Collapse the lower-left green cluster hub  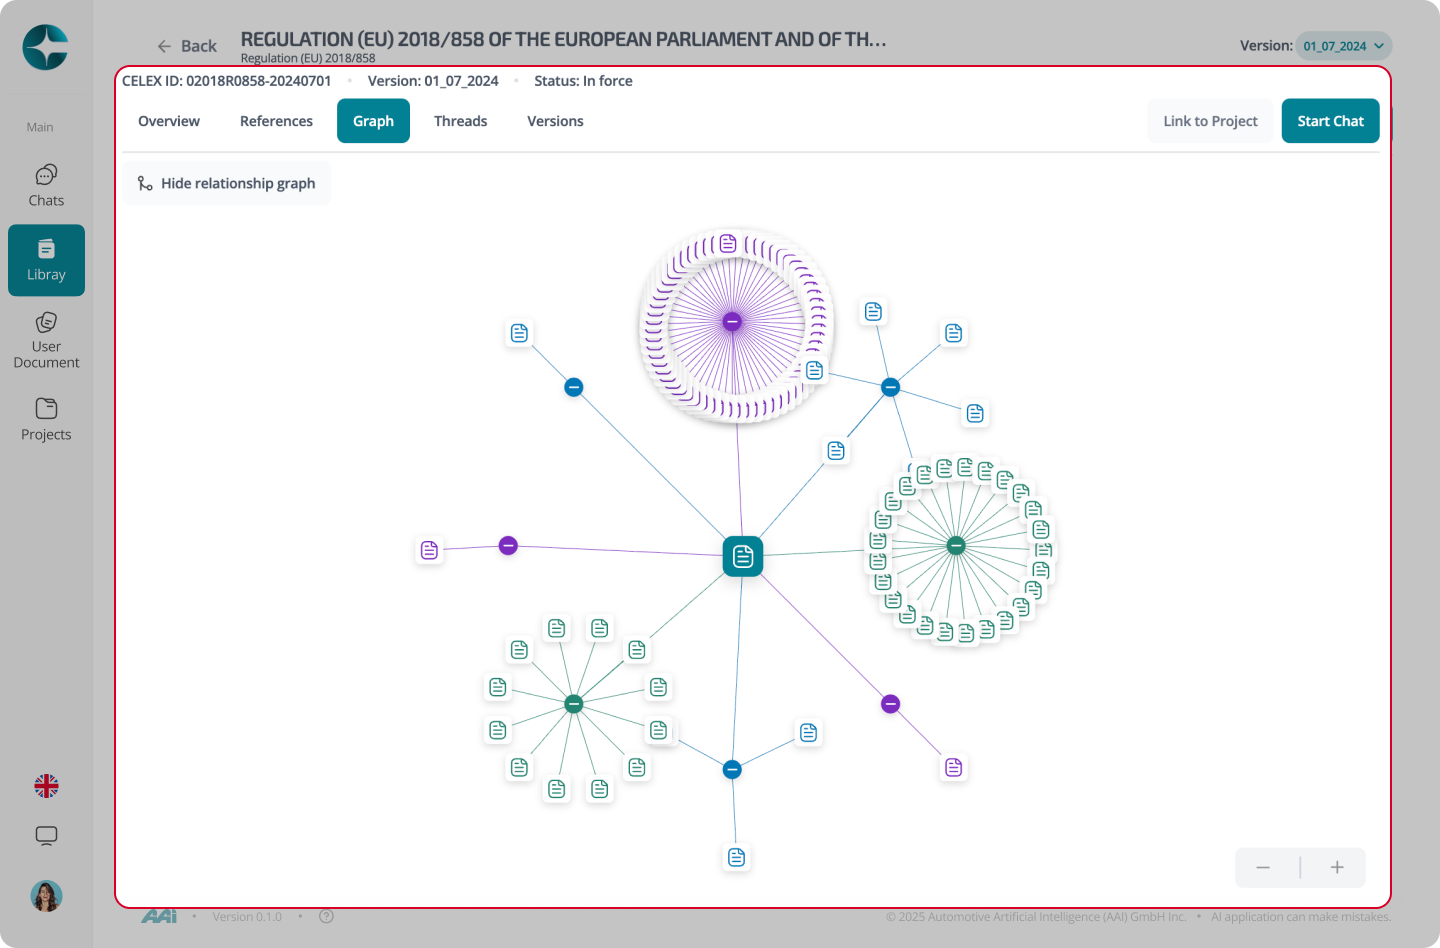(x=574, y=704)
